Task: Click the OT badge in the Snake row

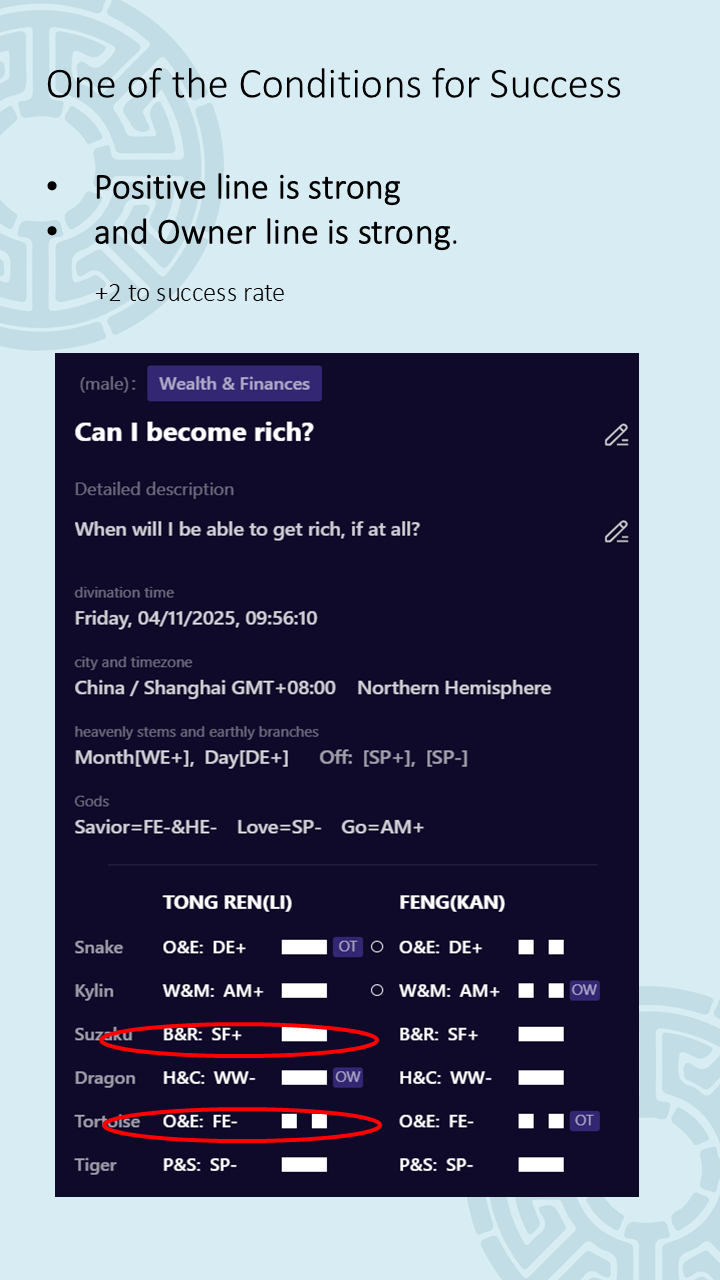Action: (348, 947)
